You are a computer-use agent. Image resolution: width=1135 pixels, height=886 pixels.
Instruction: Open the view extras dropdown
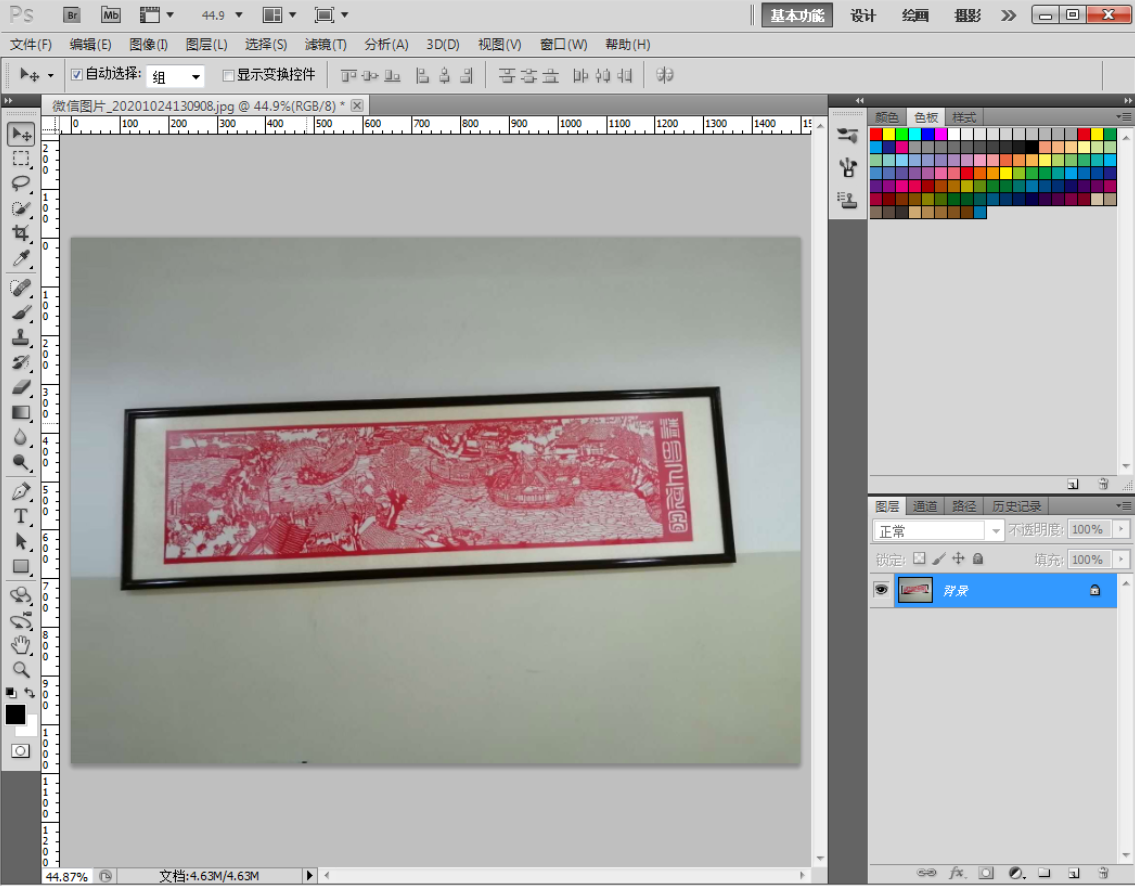coord(157,14)
